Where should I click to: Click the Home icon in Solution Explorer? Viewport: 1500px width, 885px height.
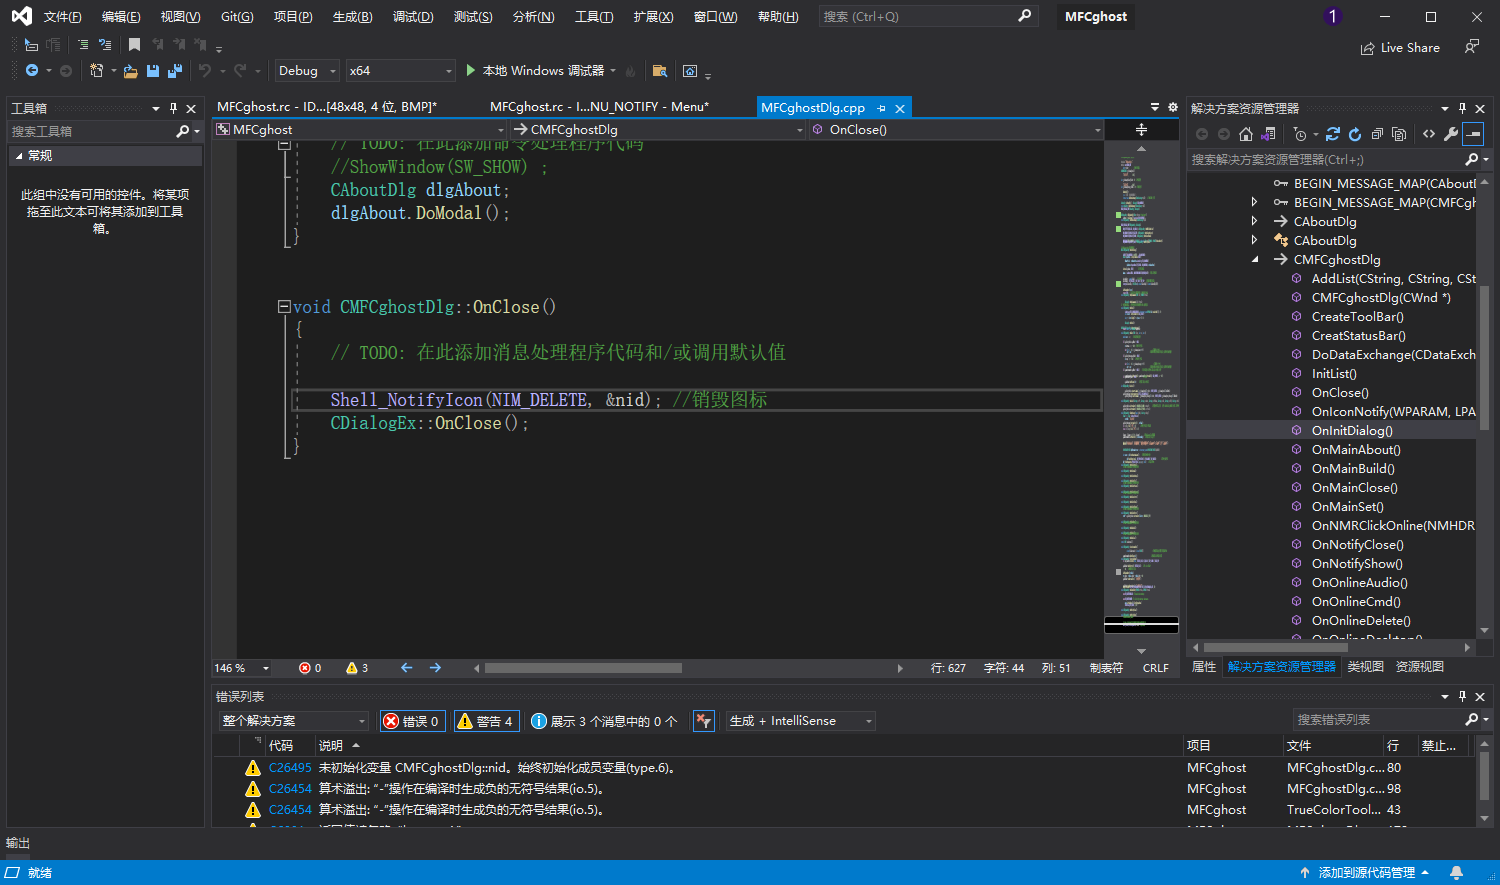[1245, 134]
